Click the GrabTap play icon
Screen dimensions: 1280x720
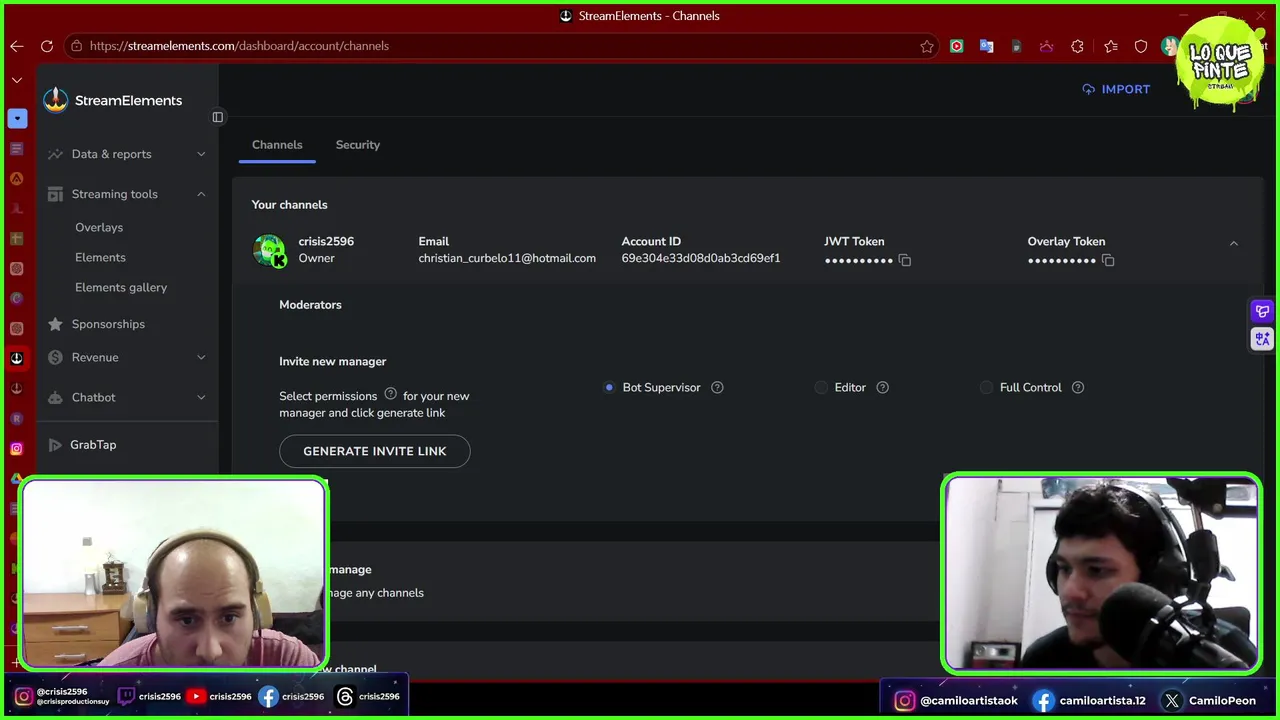pyautogui.click(x=55, y=445)
